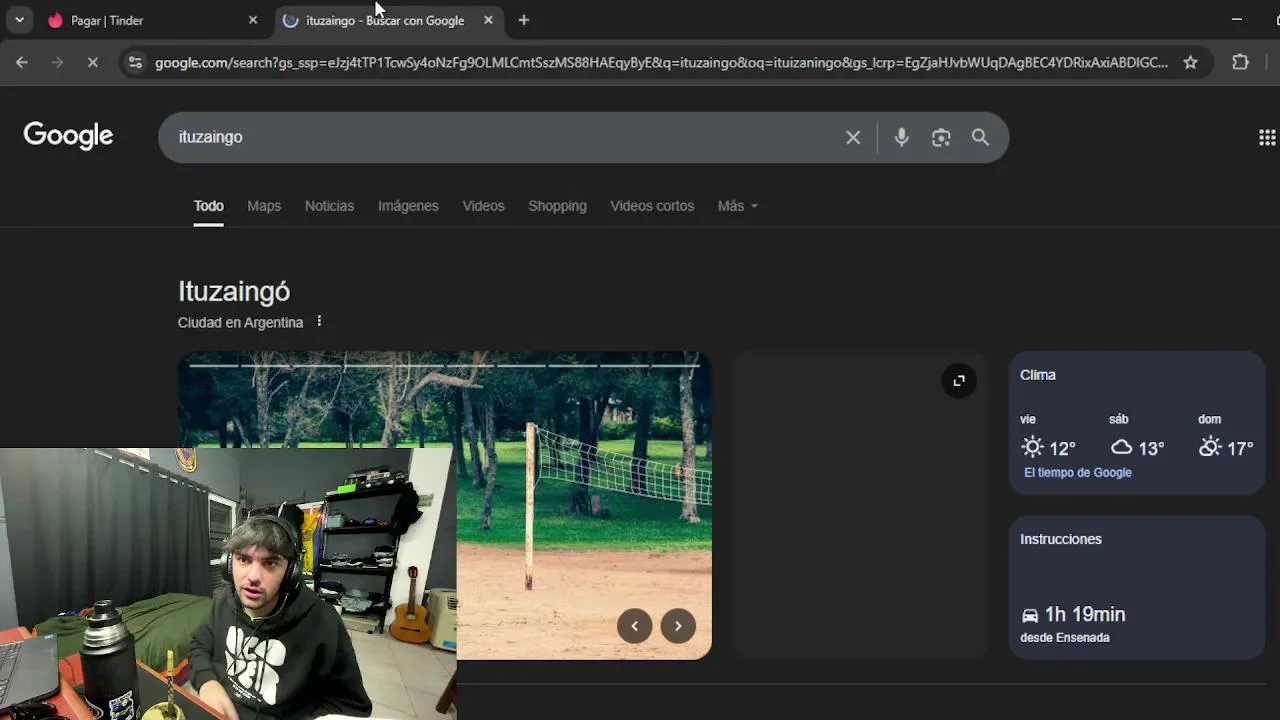Click the URL address bar
This screenshot has height=720, width=1280.
click(x=660, y=62)
